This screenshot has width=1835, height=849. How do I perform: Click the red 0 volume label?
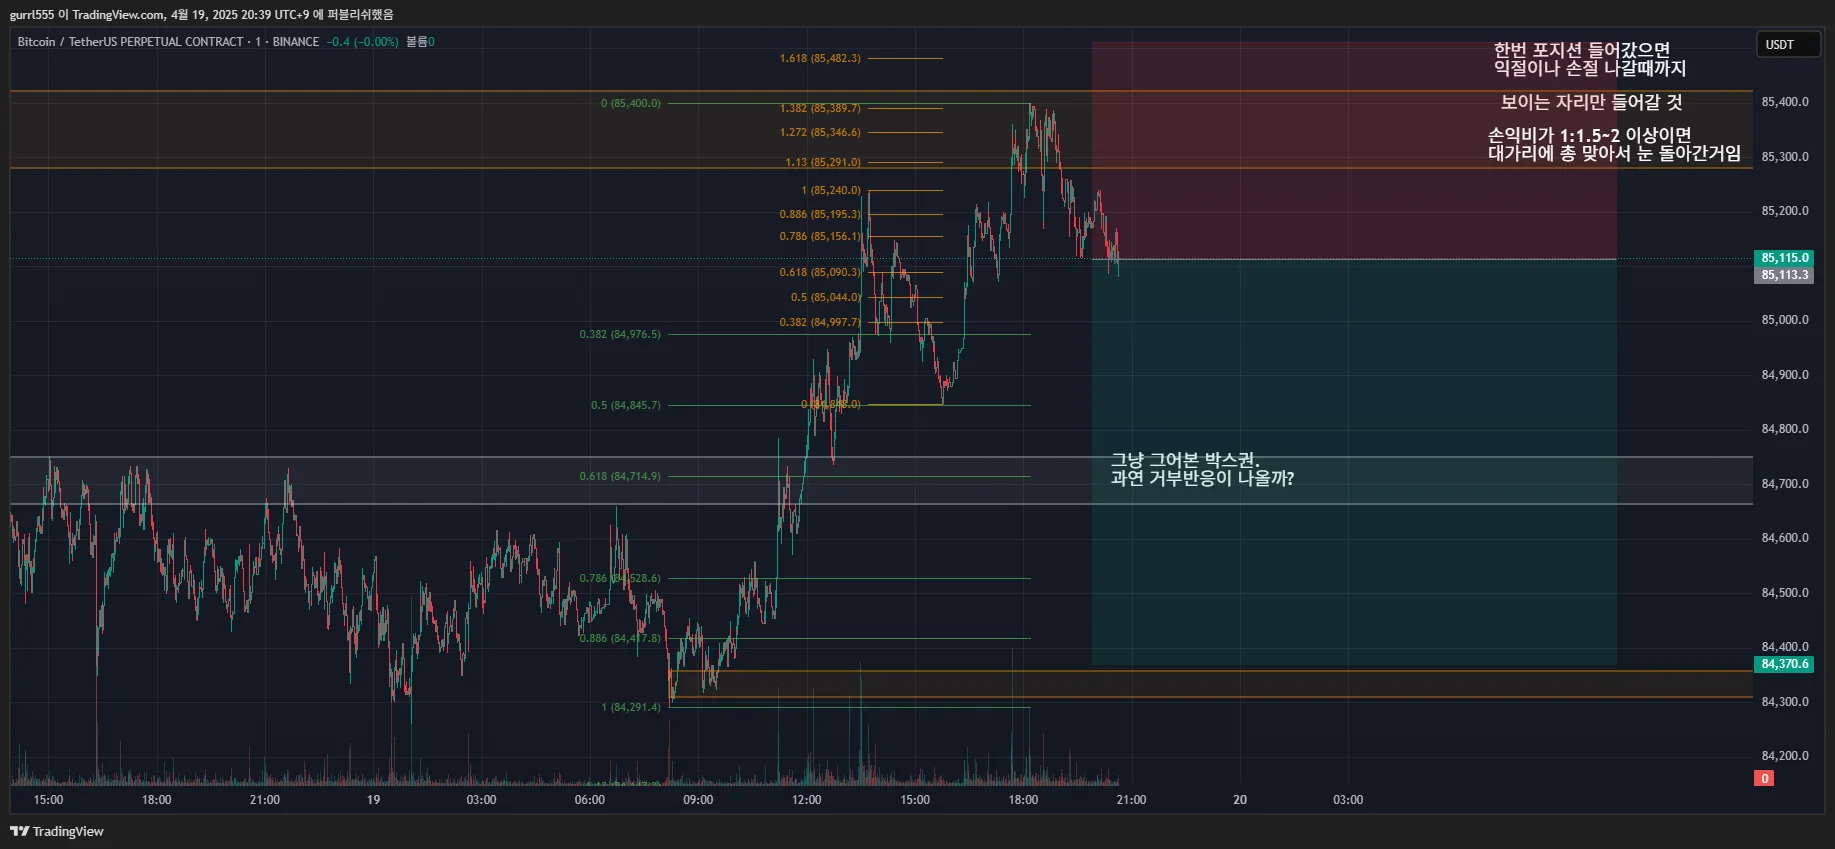point(1765,779)
